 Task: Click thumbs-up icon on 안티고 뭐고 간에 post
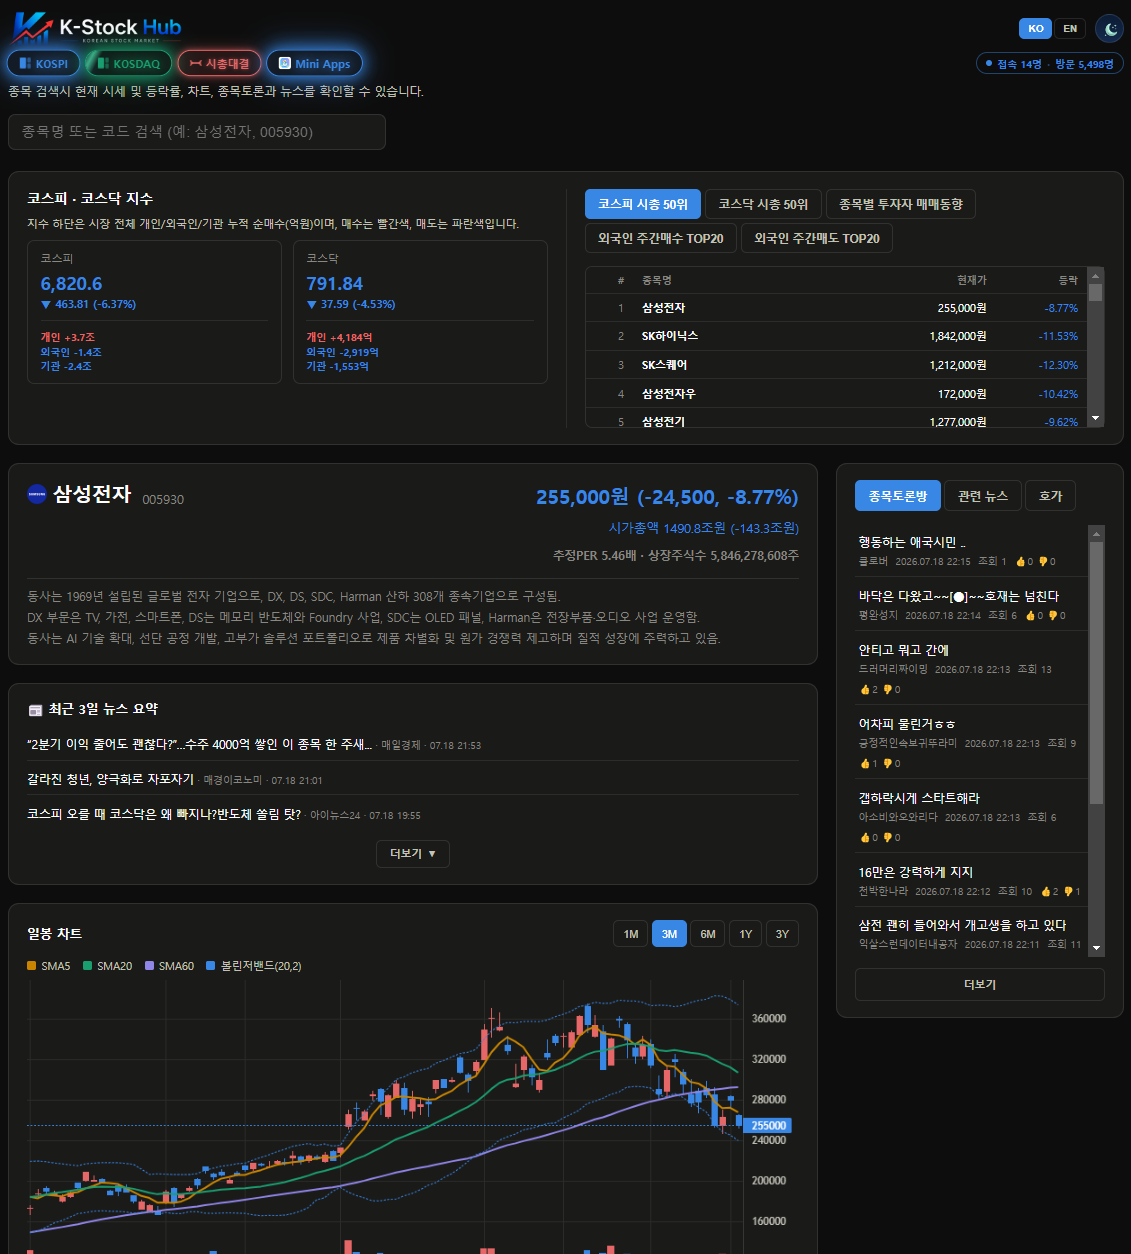pyautogui.click(x=865, y=690)
